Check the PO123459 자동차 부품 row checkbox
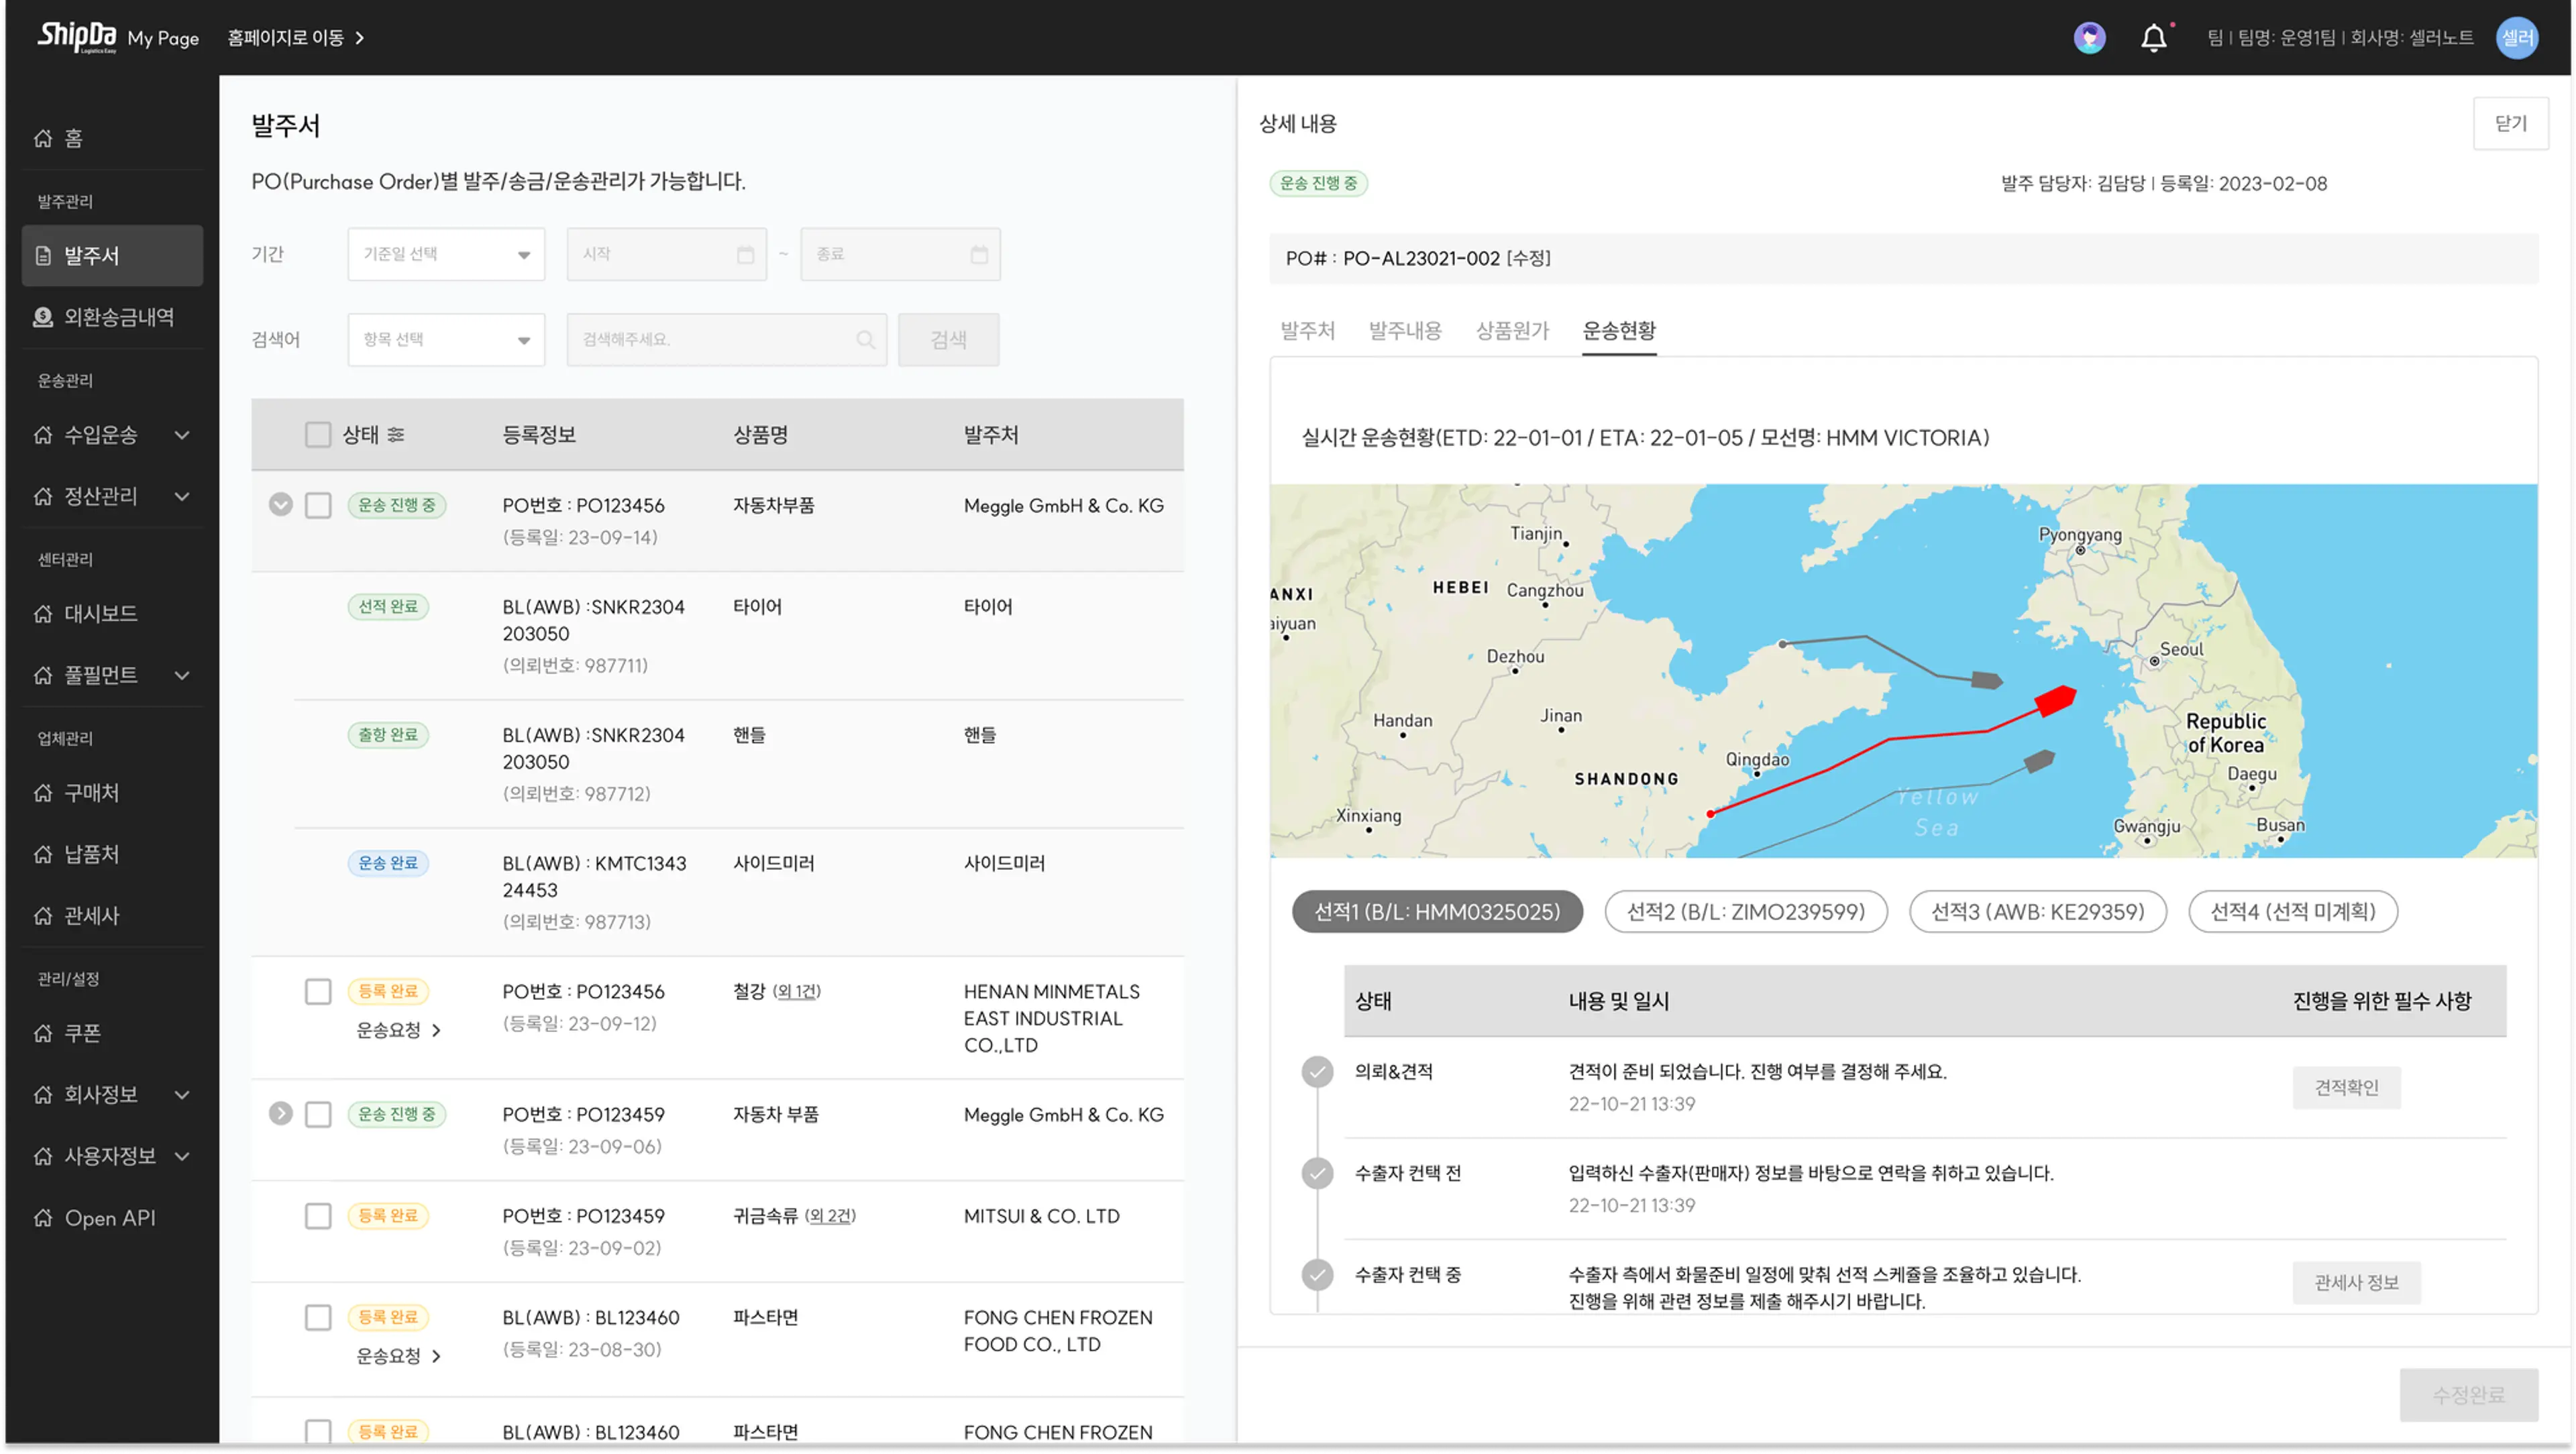 (x=318, y=1114)
